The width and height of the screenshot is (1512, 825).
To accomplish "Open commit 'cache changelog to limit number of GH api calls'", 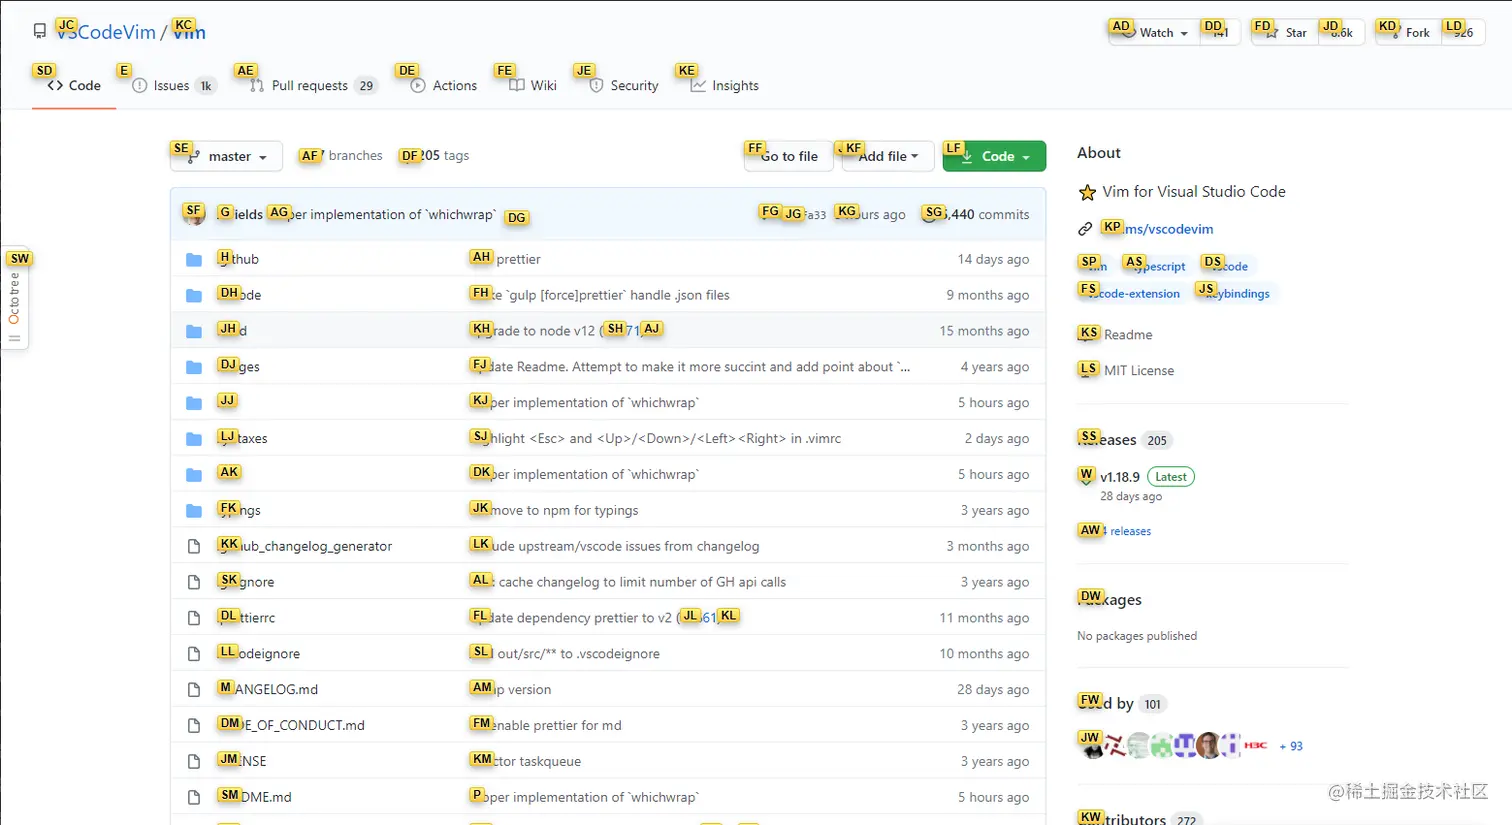I will (x=629, y=583).
